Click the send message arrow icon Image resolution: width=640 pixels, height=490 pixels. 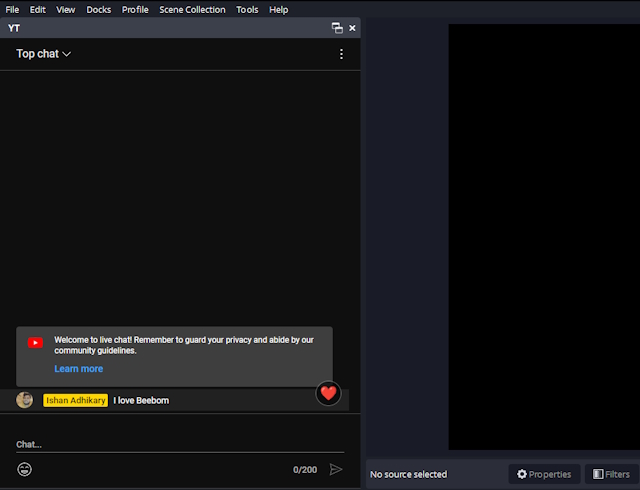pos(336,469)
